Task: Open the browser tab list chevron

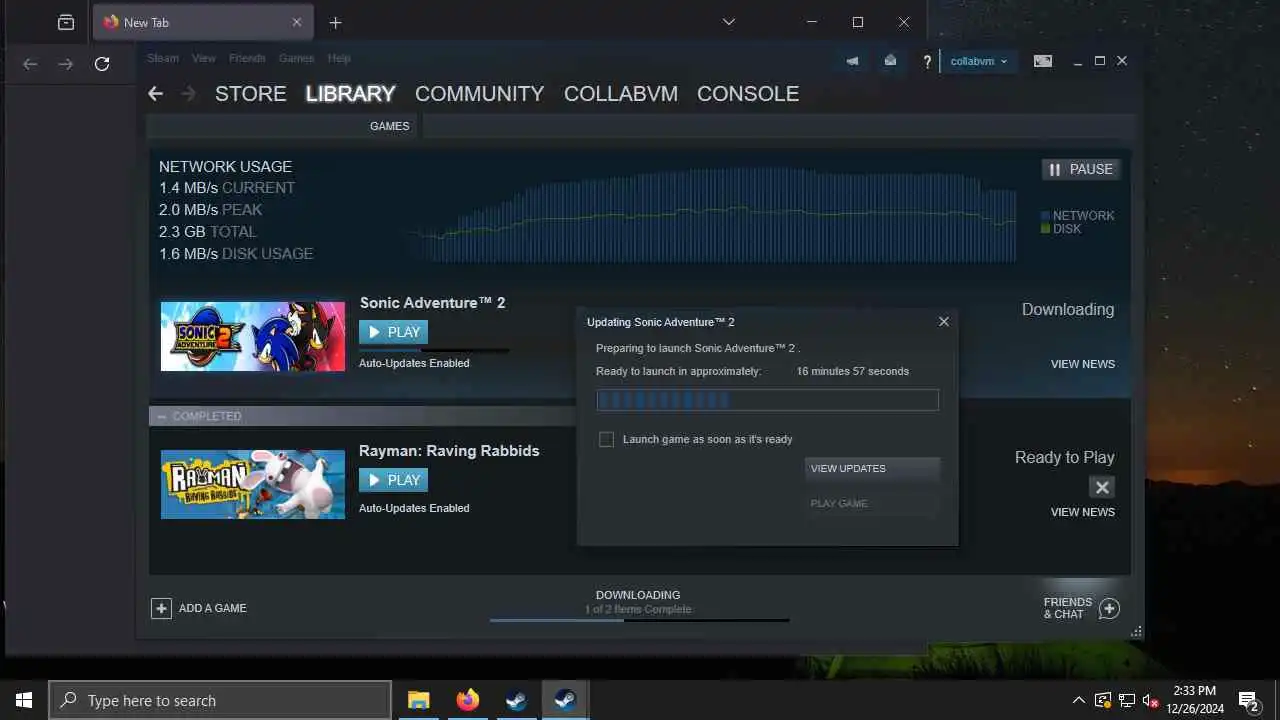Action: click(x=729, y=22)
